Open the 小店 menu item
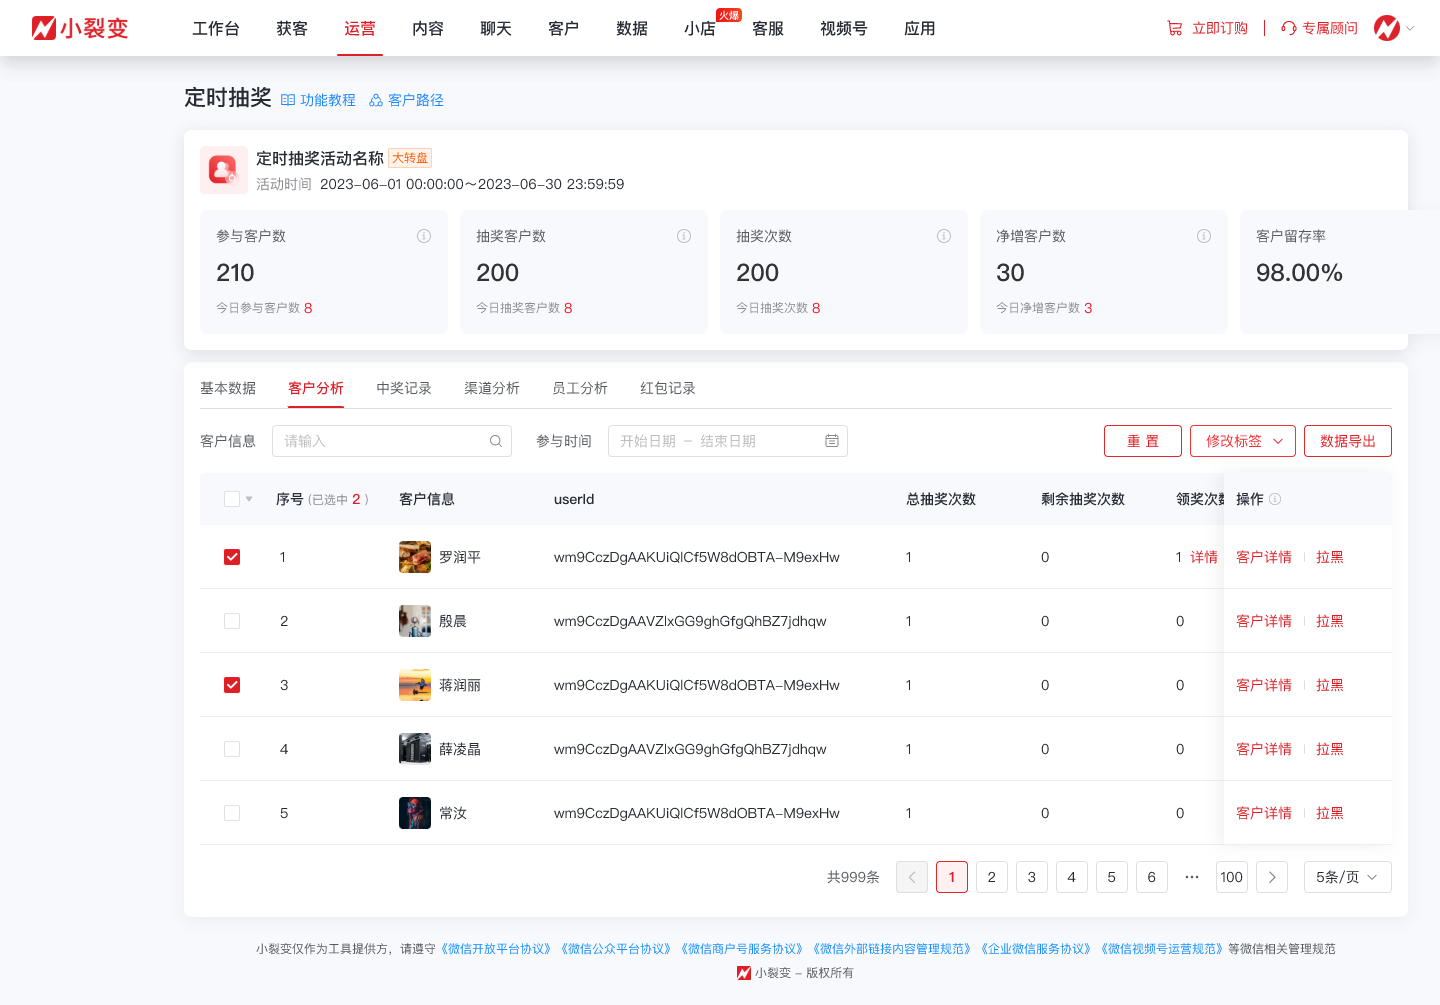 tap(700, 28)
